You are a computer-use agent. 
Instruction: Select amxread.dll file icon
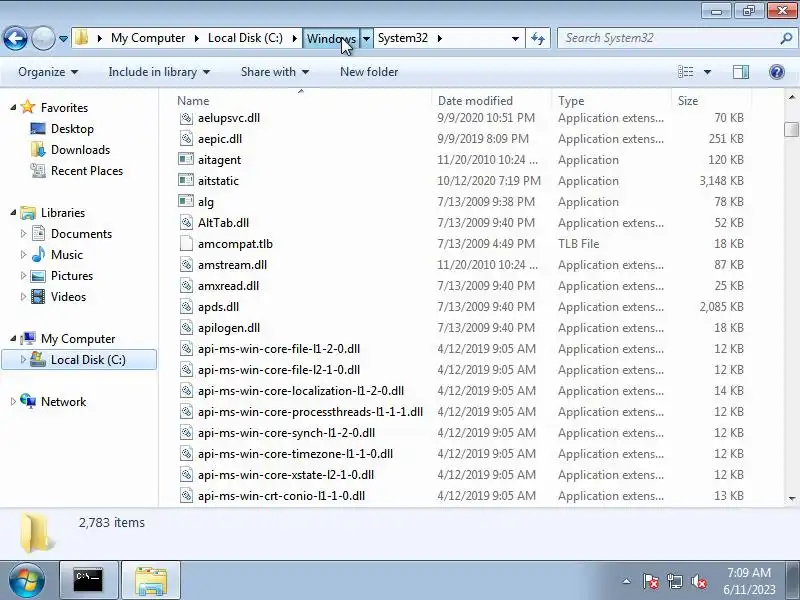[186, 285]
